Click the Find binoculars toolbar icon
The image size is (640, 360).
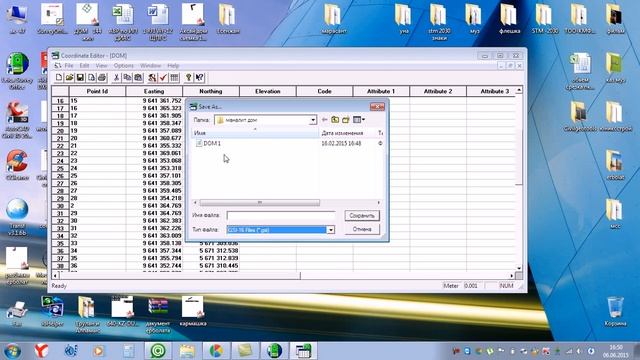pos(152,78)
